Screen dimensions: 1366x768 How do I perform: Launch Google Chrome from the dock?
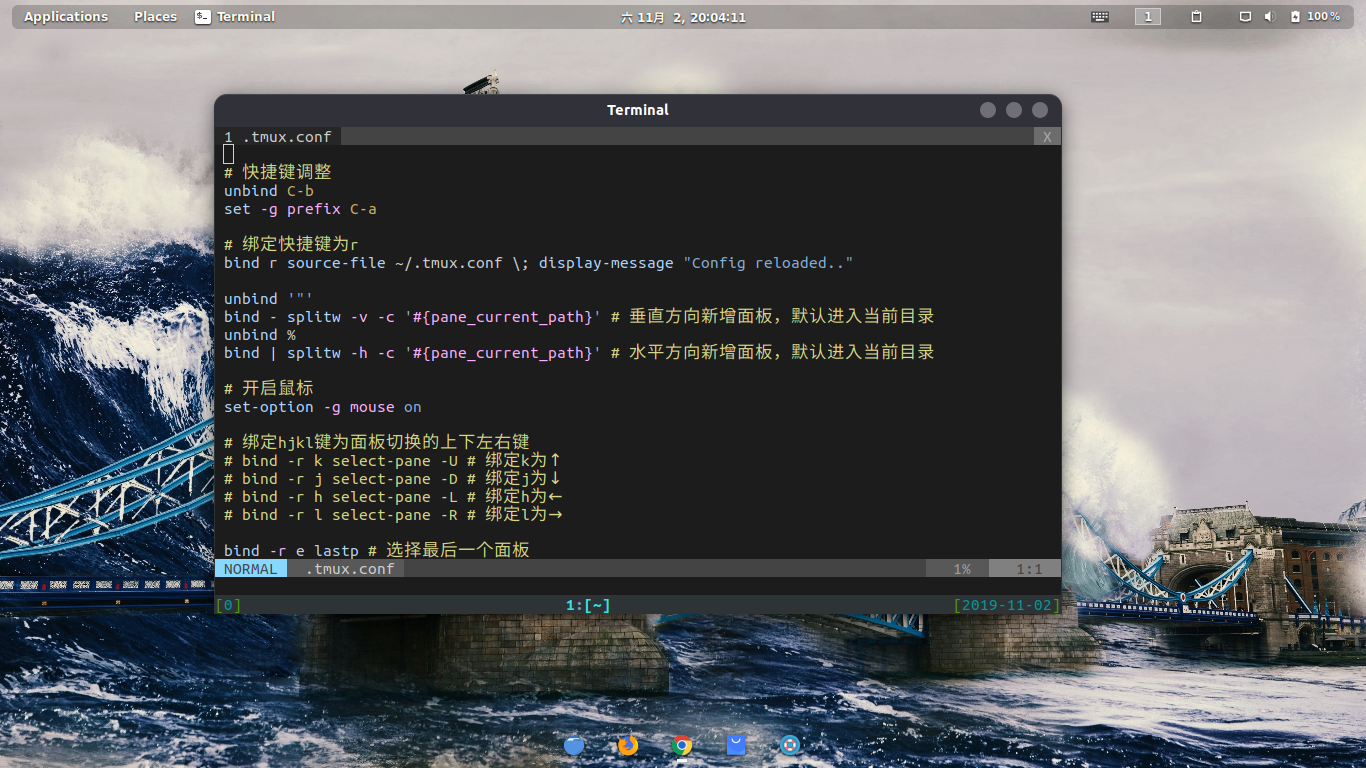pyautogui.click(x=681, y=745)
